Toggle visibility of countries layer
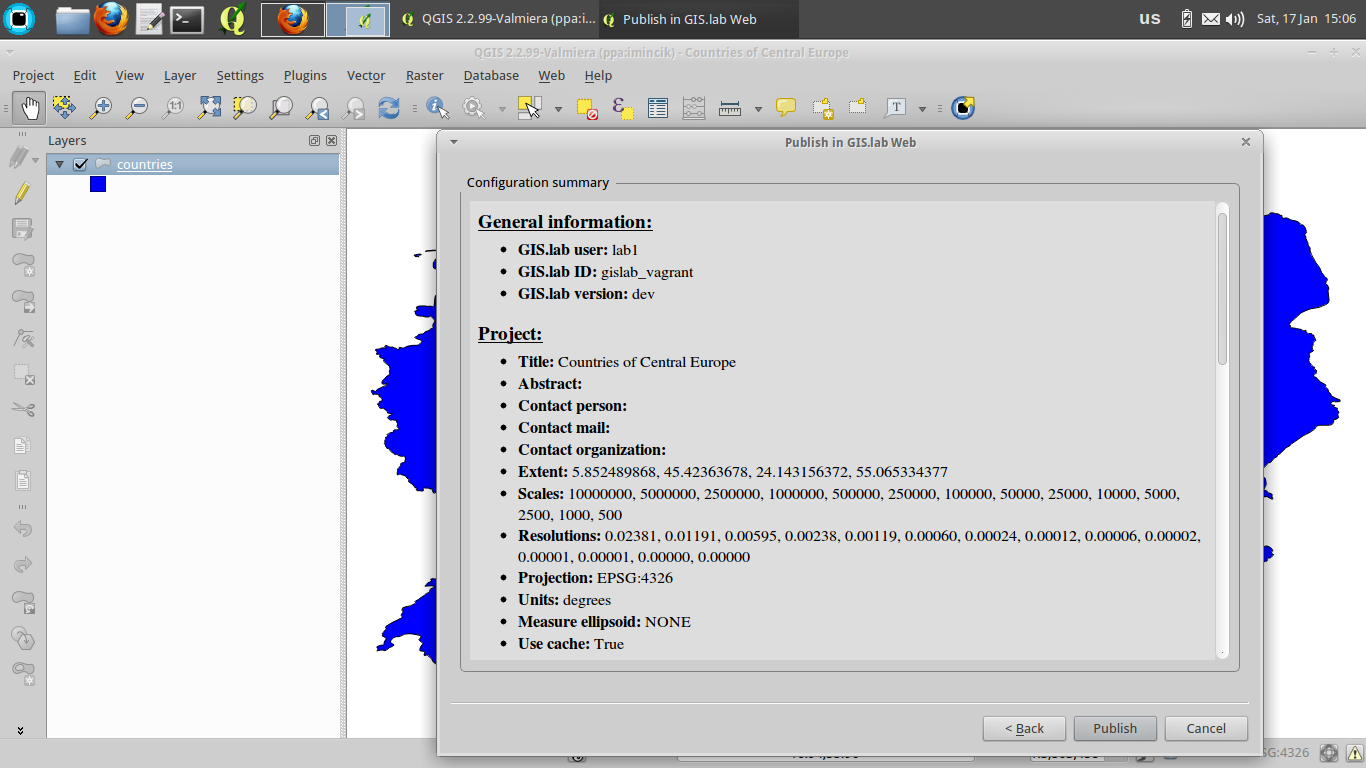The height and width of the screenshot is (768, 1366). (x=81, y=164)
